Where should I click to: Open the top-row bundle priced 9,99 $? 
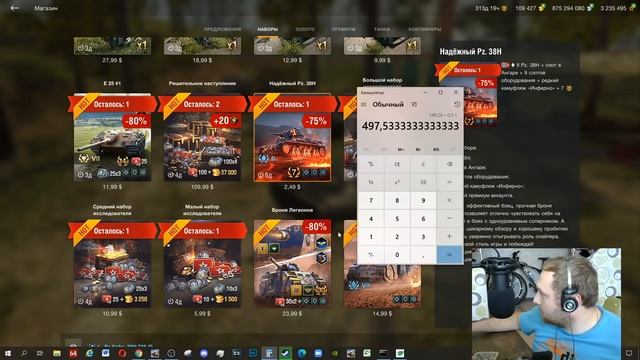[382, 46]
